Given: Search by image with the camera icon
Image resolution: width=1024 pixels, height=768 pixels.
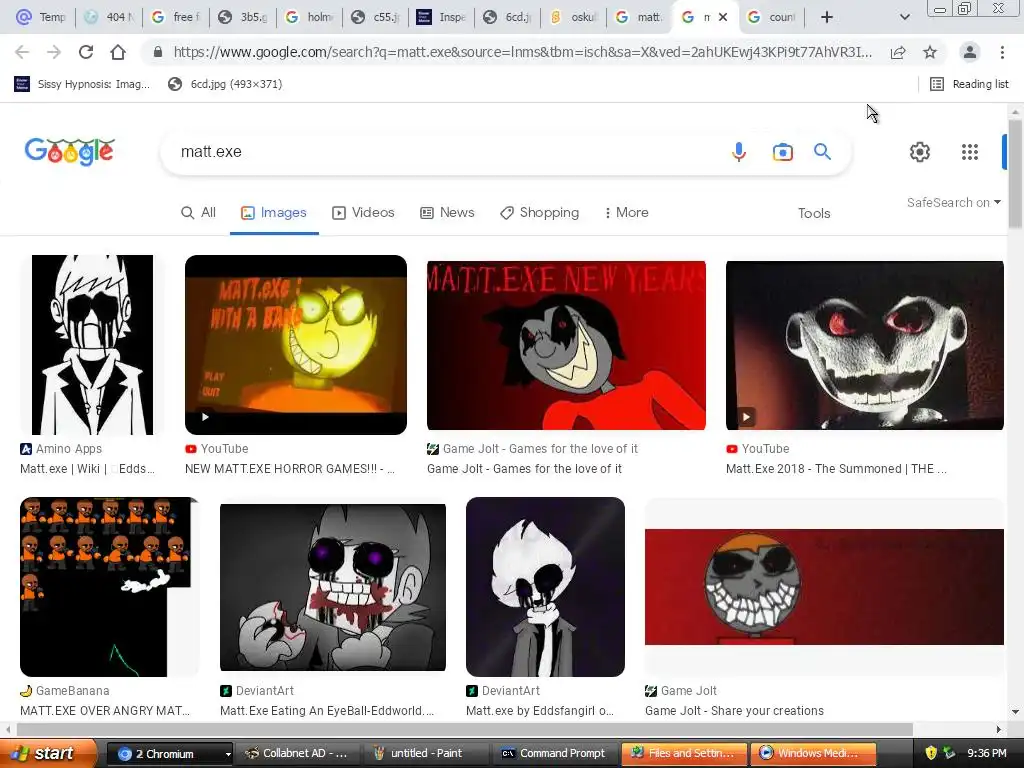Looking at the screenshot, I should (782, 152).
